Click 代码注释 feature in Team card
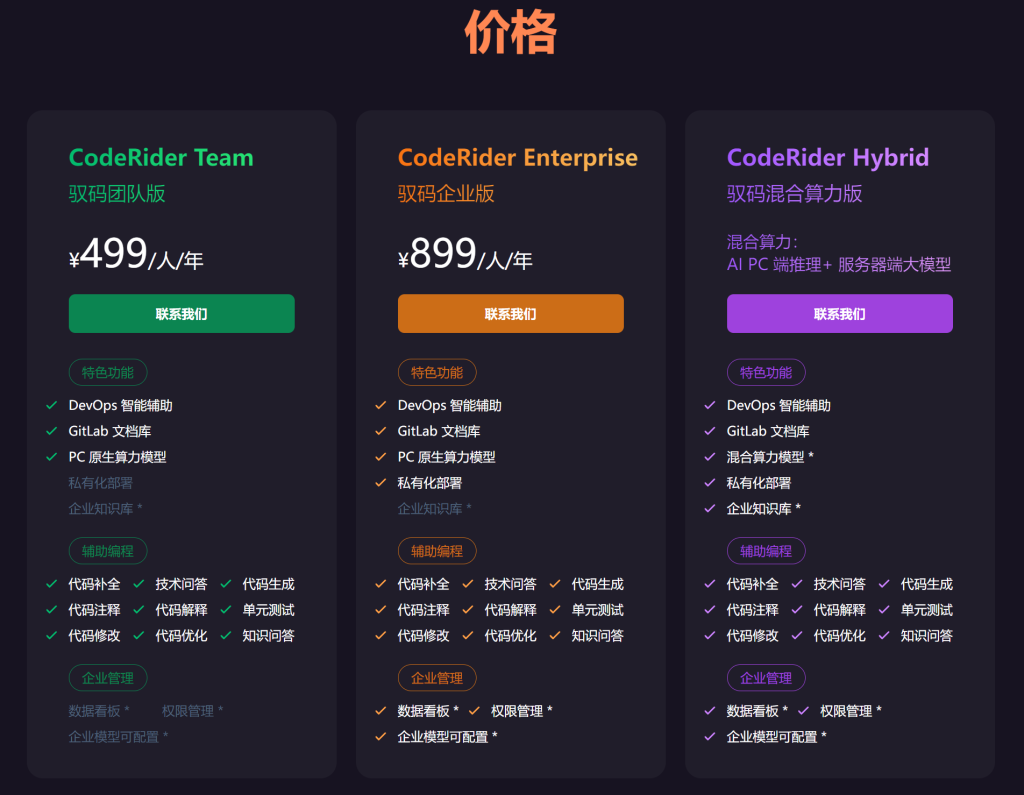1024x795 pixels. [95, 609]
